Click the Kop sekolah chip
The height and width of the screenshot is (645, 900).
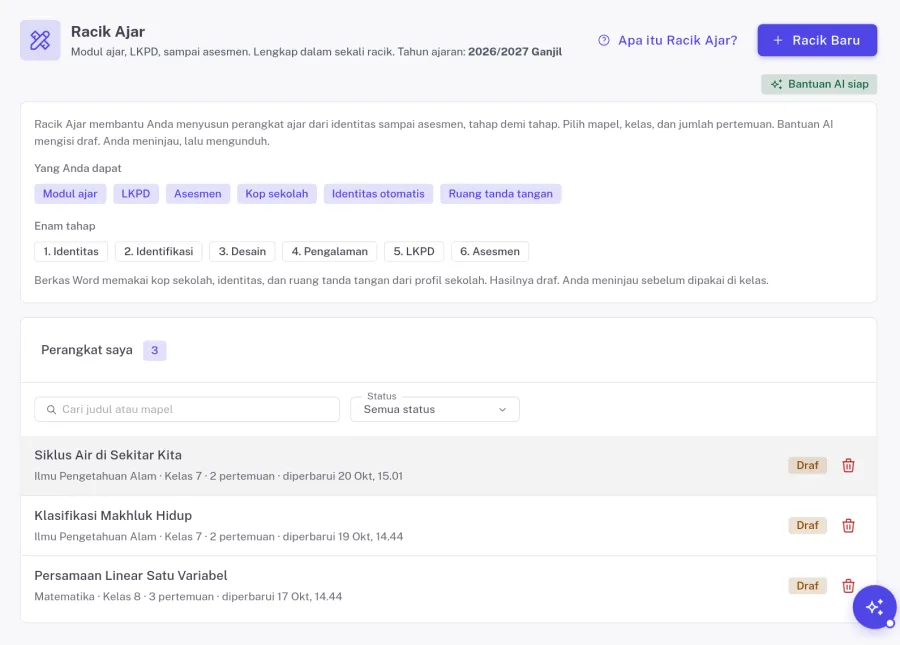[277, 194]
